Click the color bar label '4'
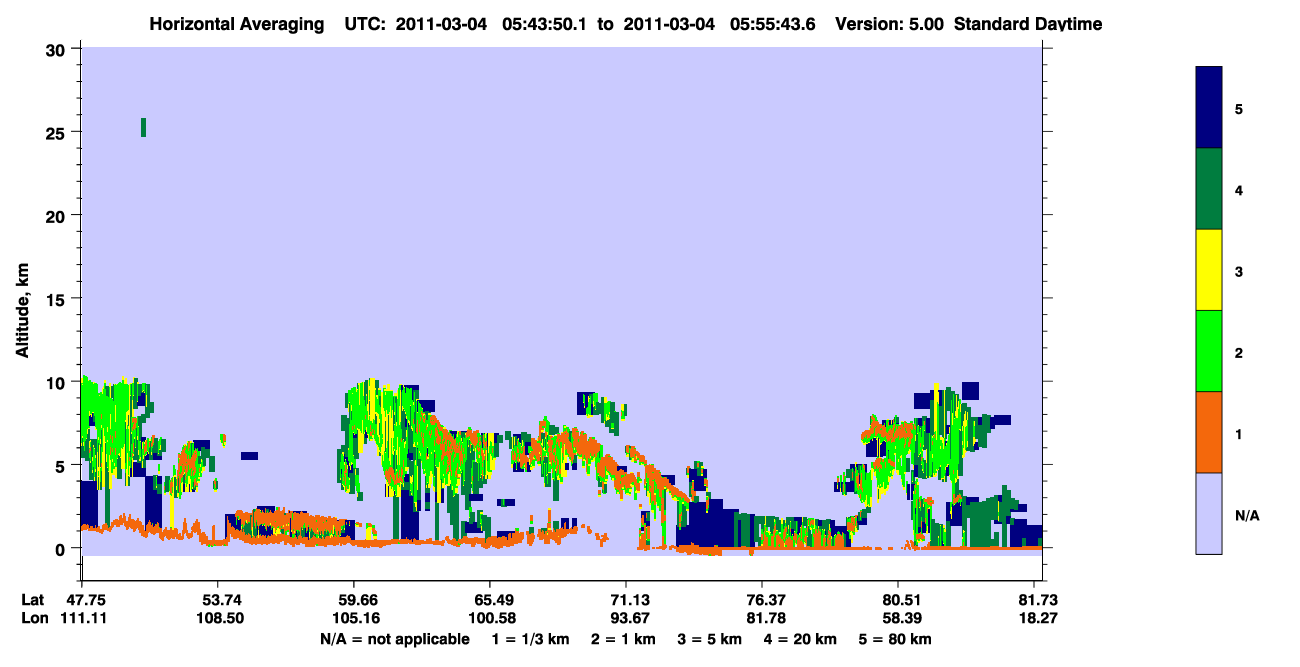 (1239, 190)
